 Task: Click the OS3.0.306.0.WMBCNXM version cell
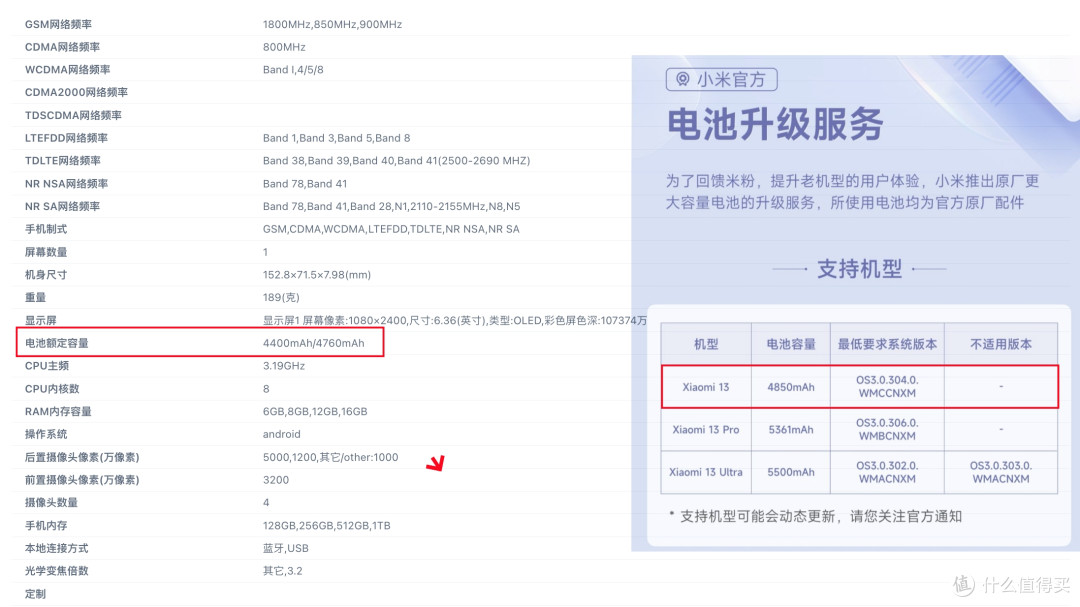[887, 429]
